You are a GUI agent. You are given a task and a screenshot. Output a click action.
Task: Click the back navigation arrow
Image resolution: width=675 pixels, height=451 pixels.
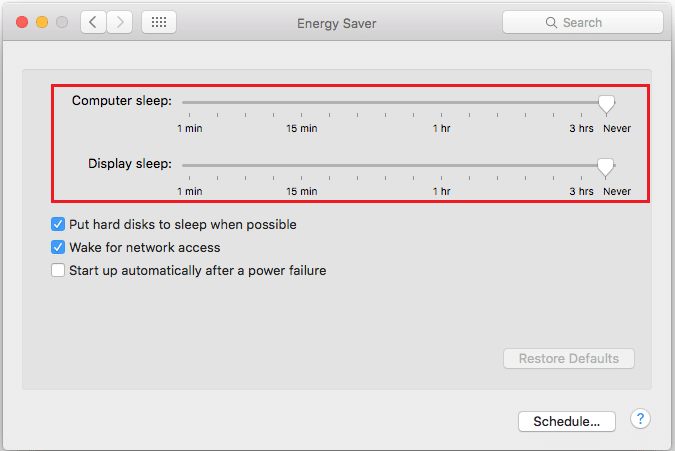click(94, 22)
